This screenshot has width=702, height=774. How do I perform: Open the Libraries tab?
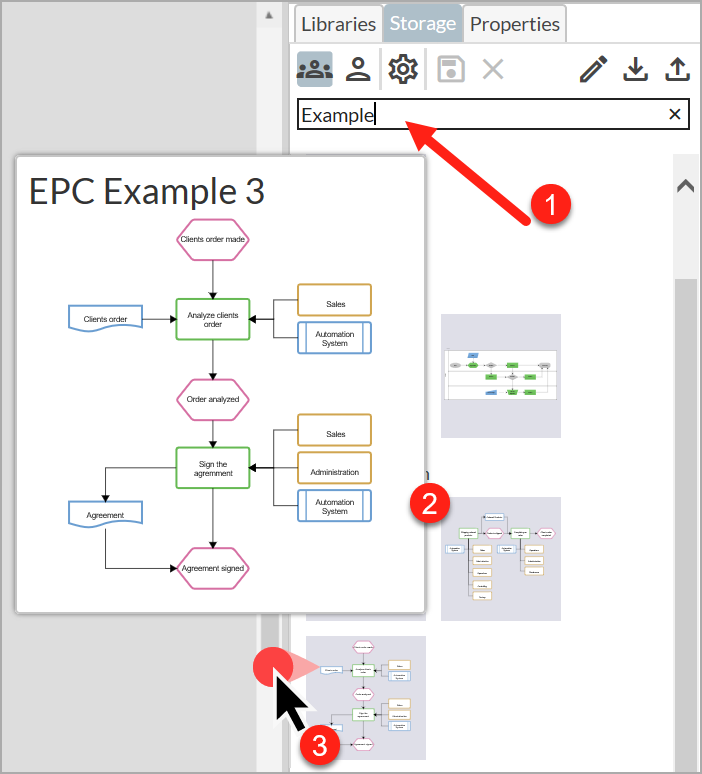(x=338, y=24)
